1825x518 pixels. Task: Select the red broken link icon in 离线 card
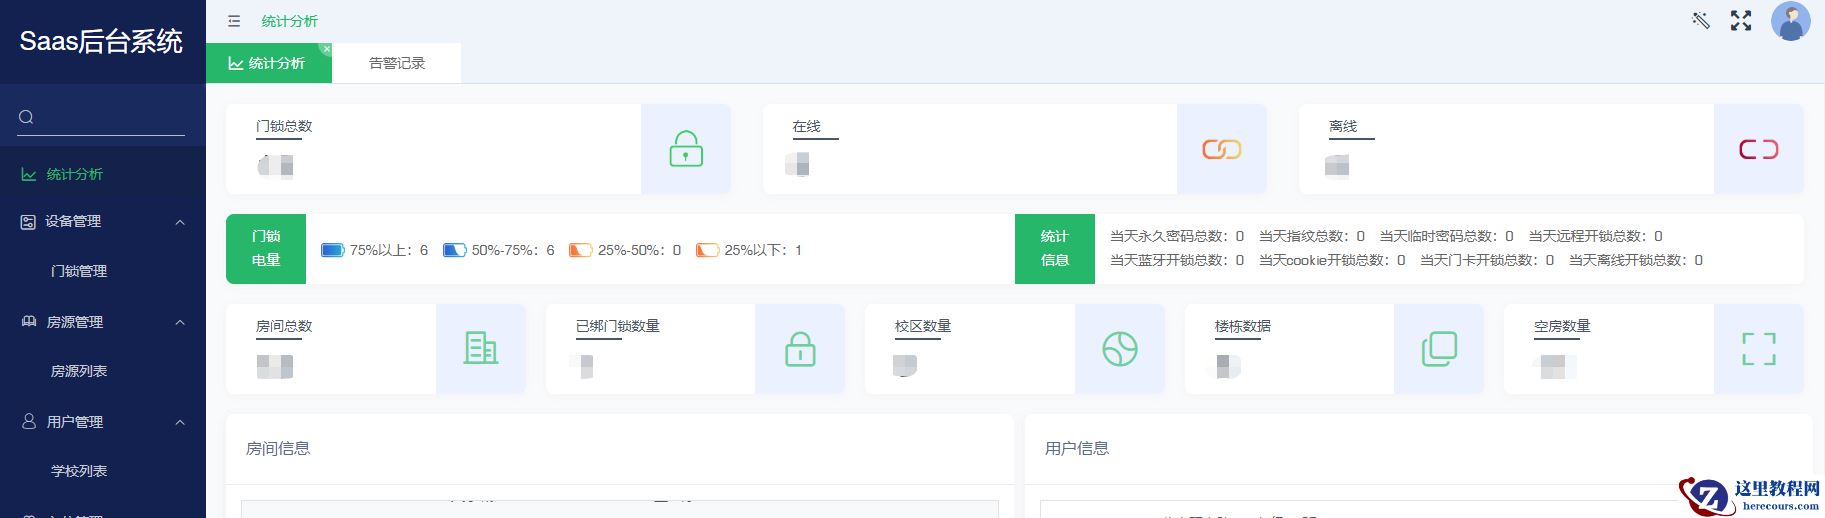pyautogui.click(x=1758, y=149)
